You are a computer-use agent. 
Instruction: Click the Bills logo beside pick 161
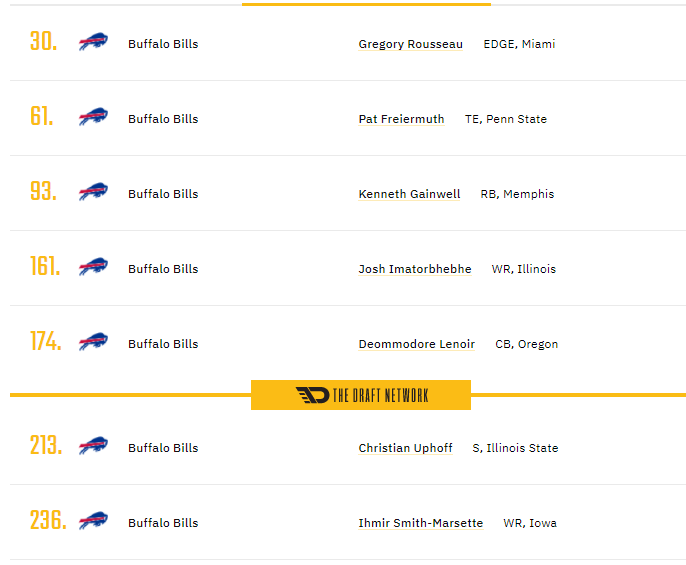coord(93,267)
